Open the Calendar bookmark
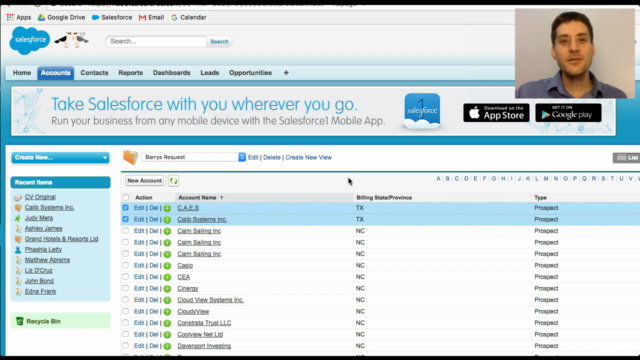Screen dimensions: 640x360 pyautogui.click(x=189, y=17)
